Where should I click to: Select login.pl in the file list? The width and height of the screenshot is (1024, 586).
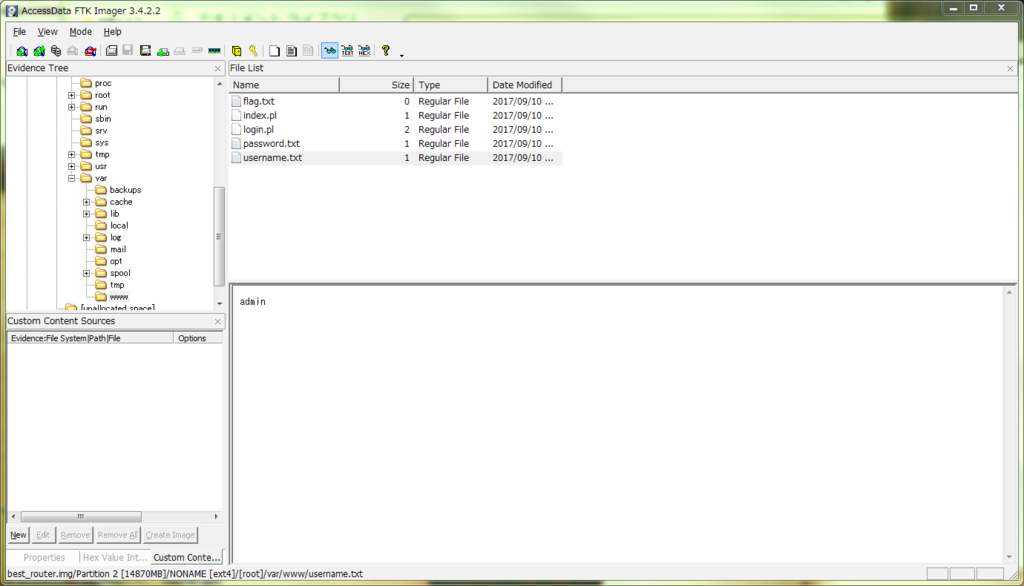click(x=258, y=129)
